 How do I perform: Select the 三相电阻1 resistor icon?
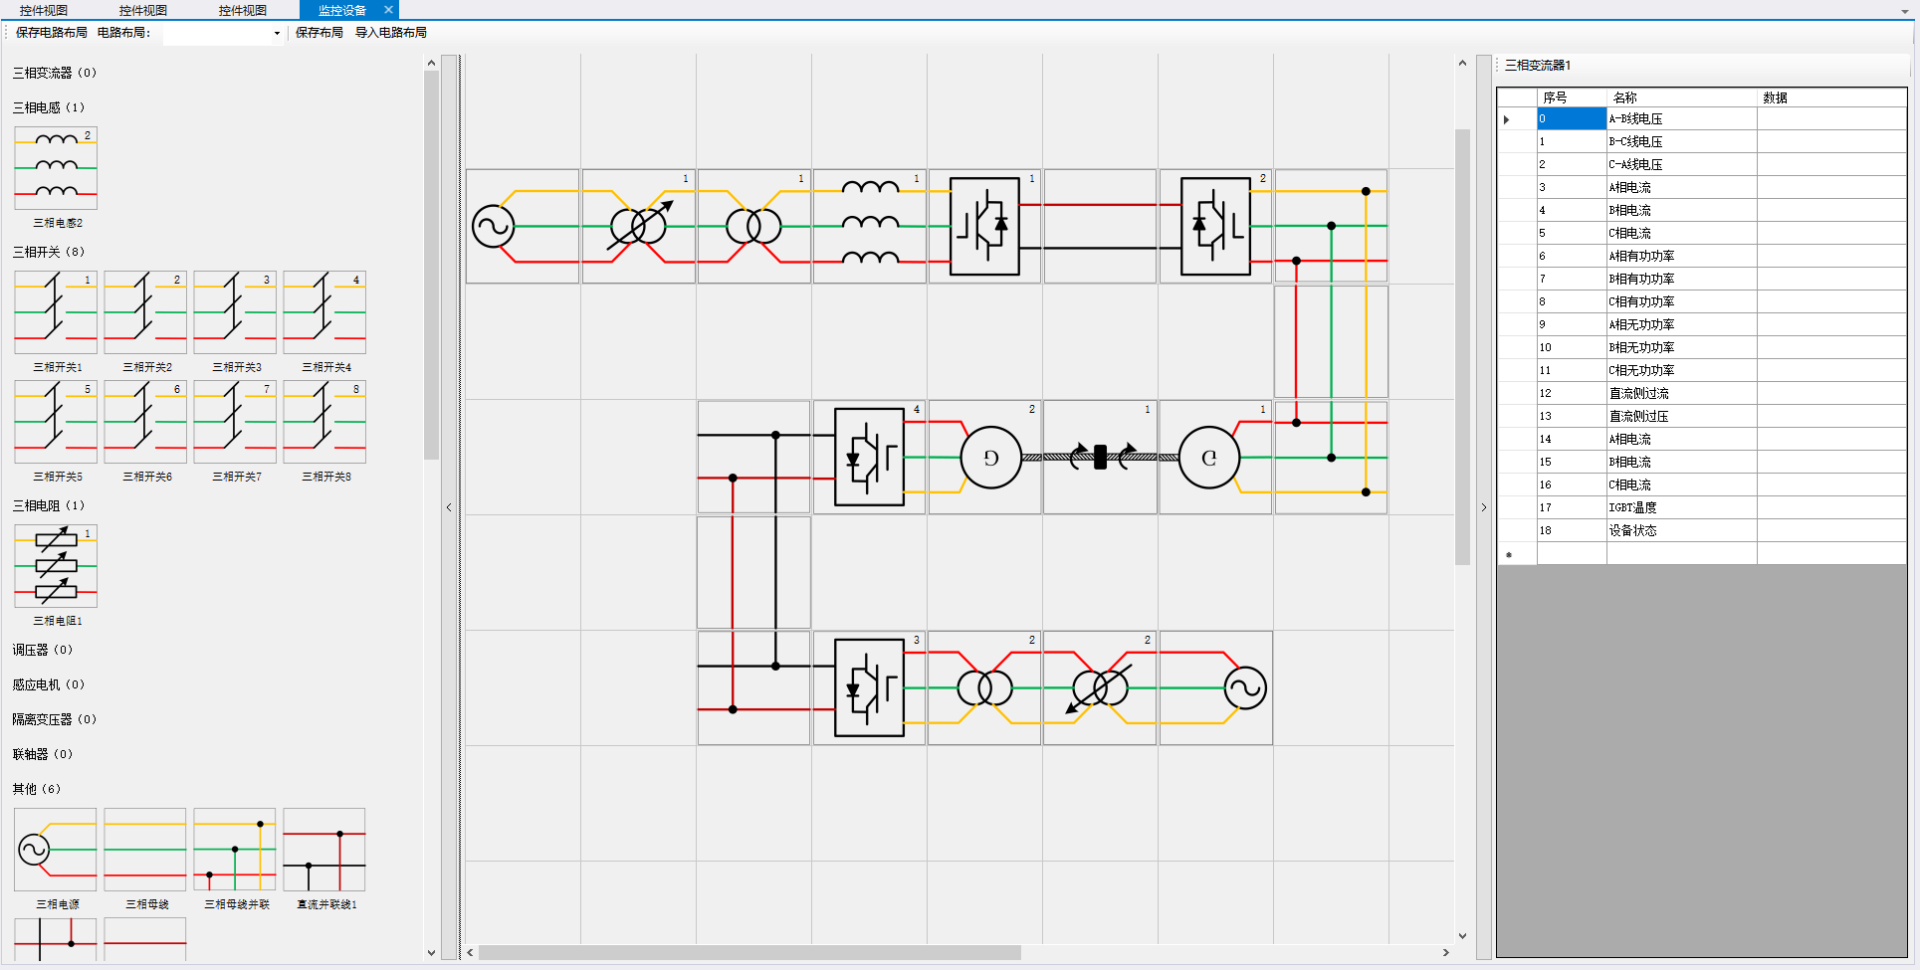tap(56, 566)
